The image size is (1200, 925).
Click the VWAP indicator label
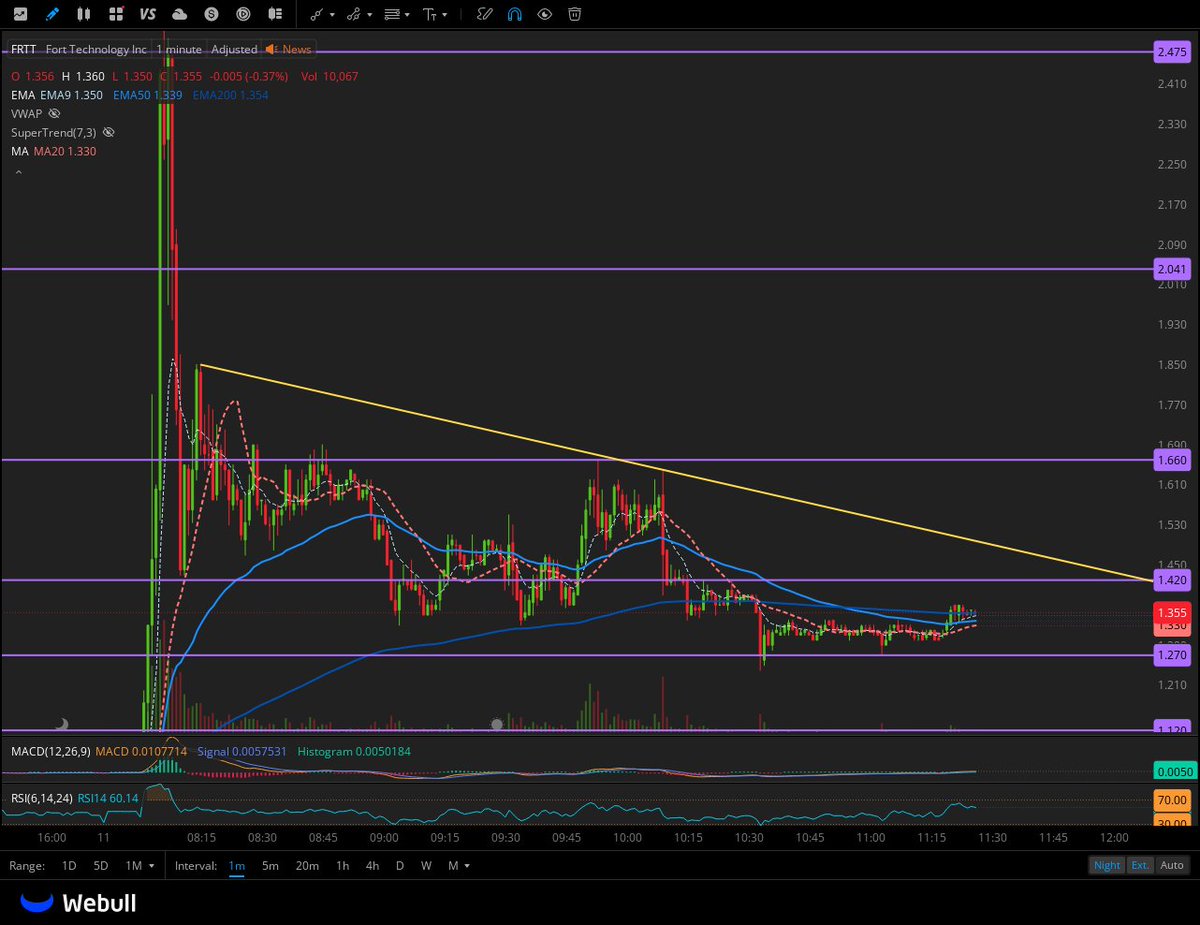(26, 113)
